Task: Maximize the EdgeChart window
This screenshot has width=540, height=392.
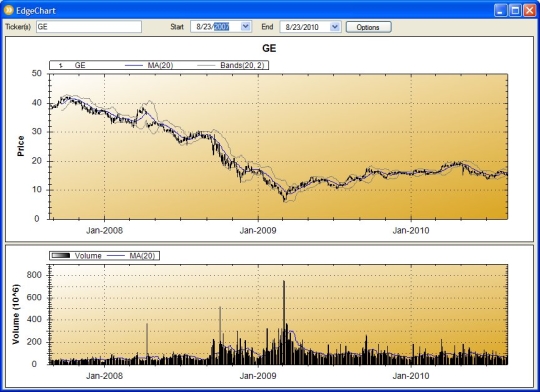Action: [x=515, y=10]
